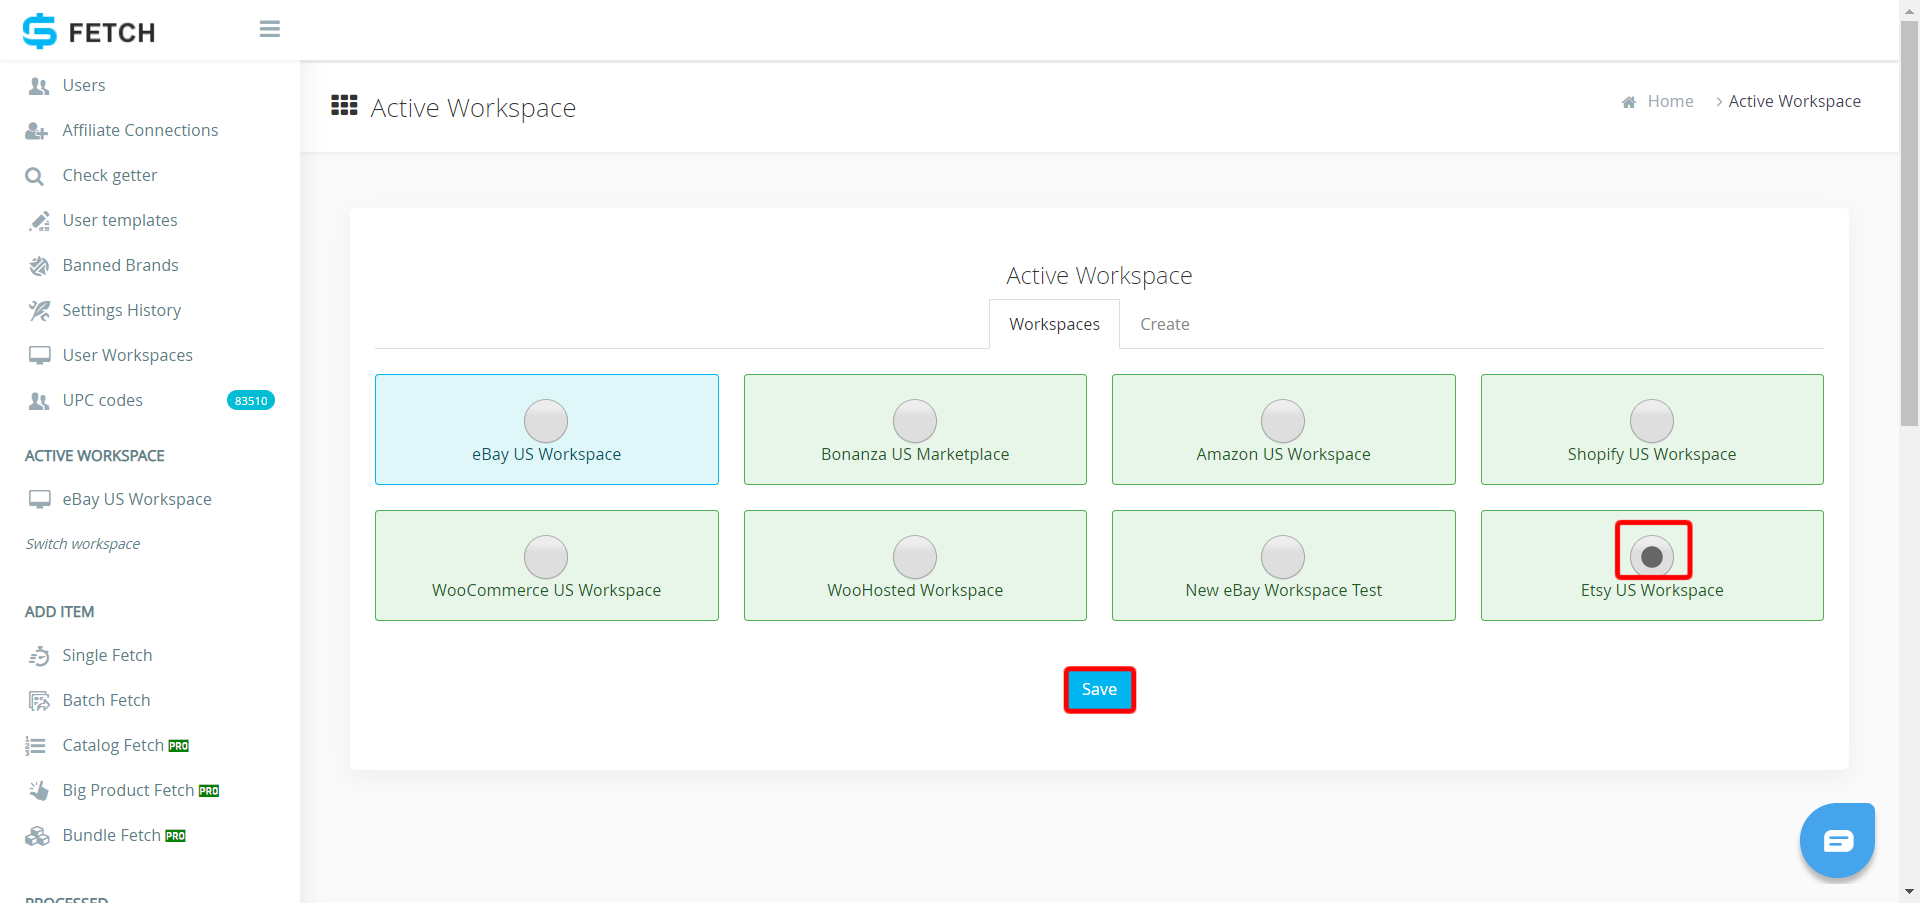Screen dimensions: 1920x903
Task: Click the Bonanza US Marketplace label text
Action: point(915,454)
